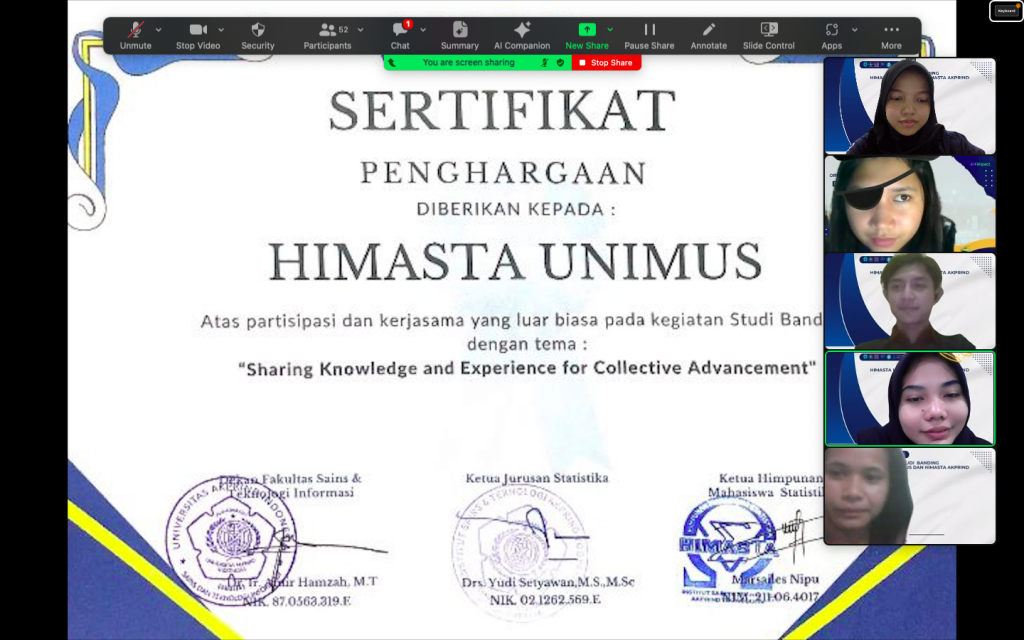Expand the green arrow beside New Share
Screen dimensions: 1024x640
(610, 29)
